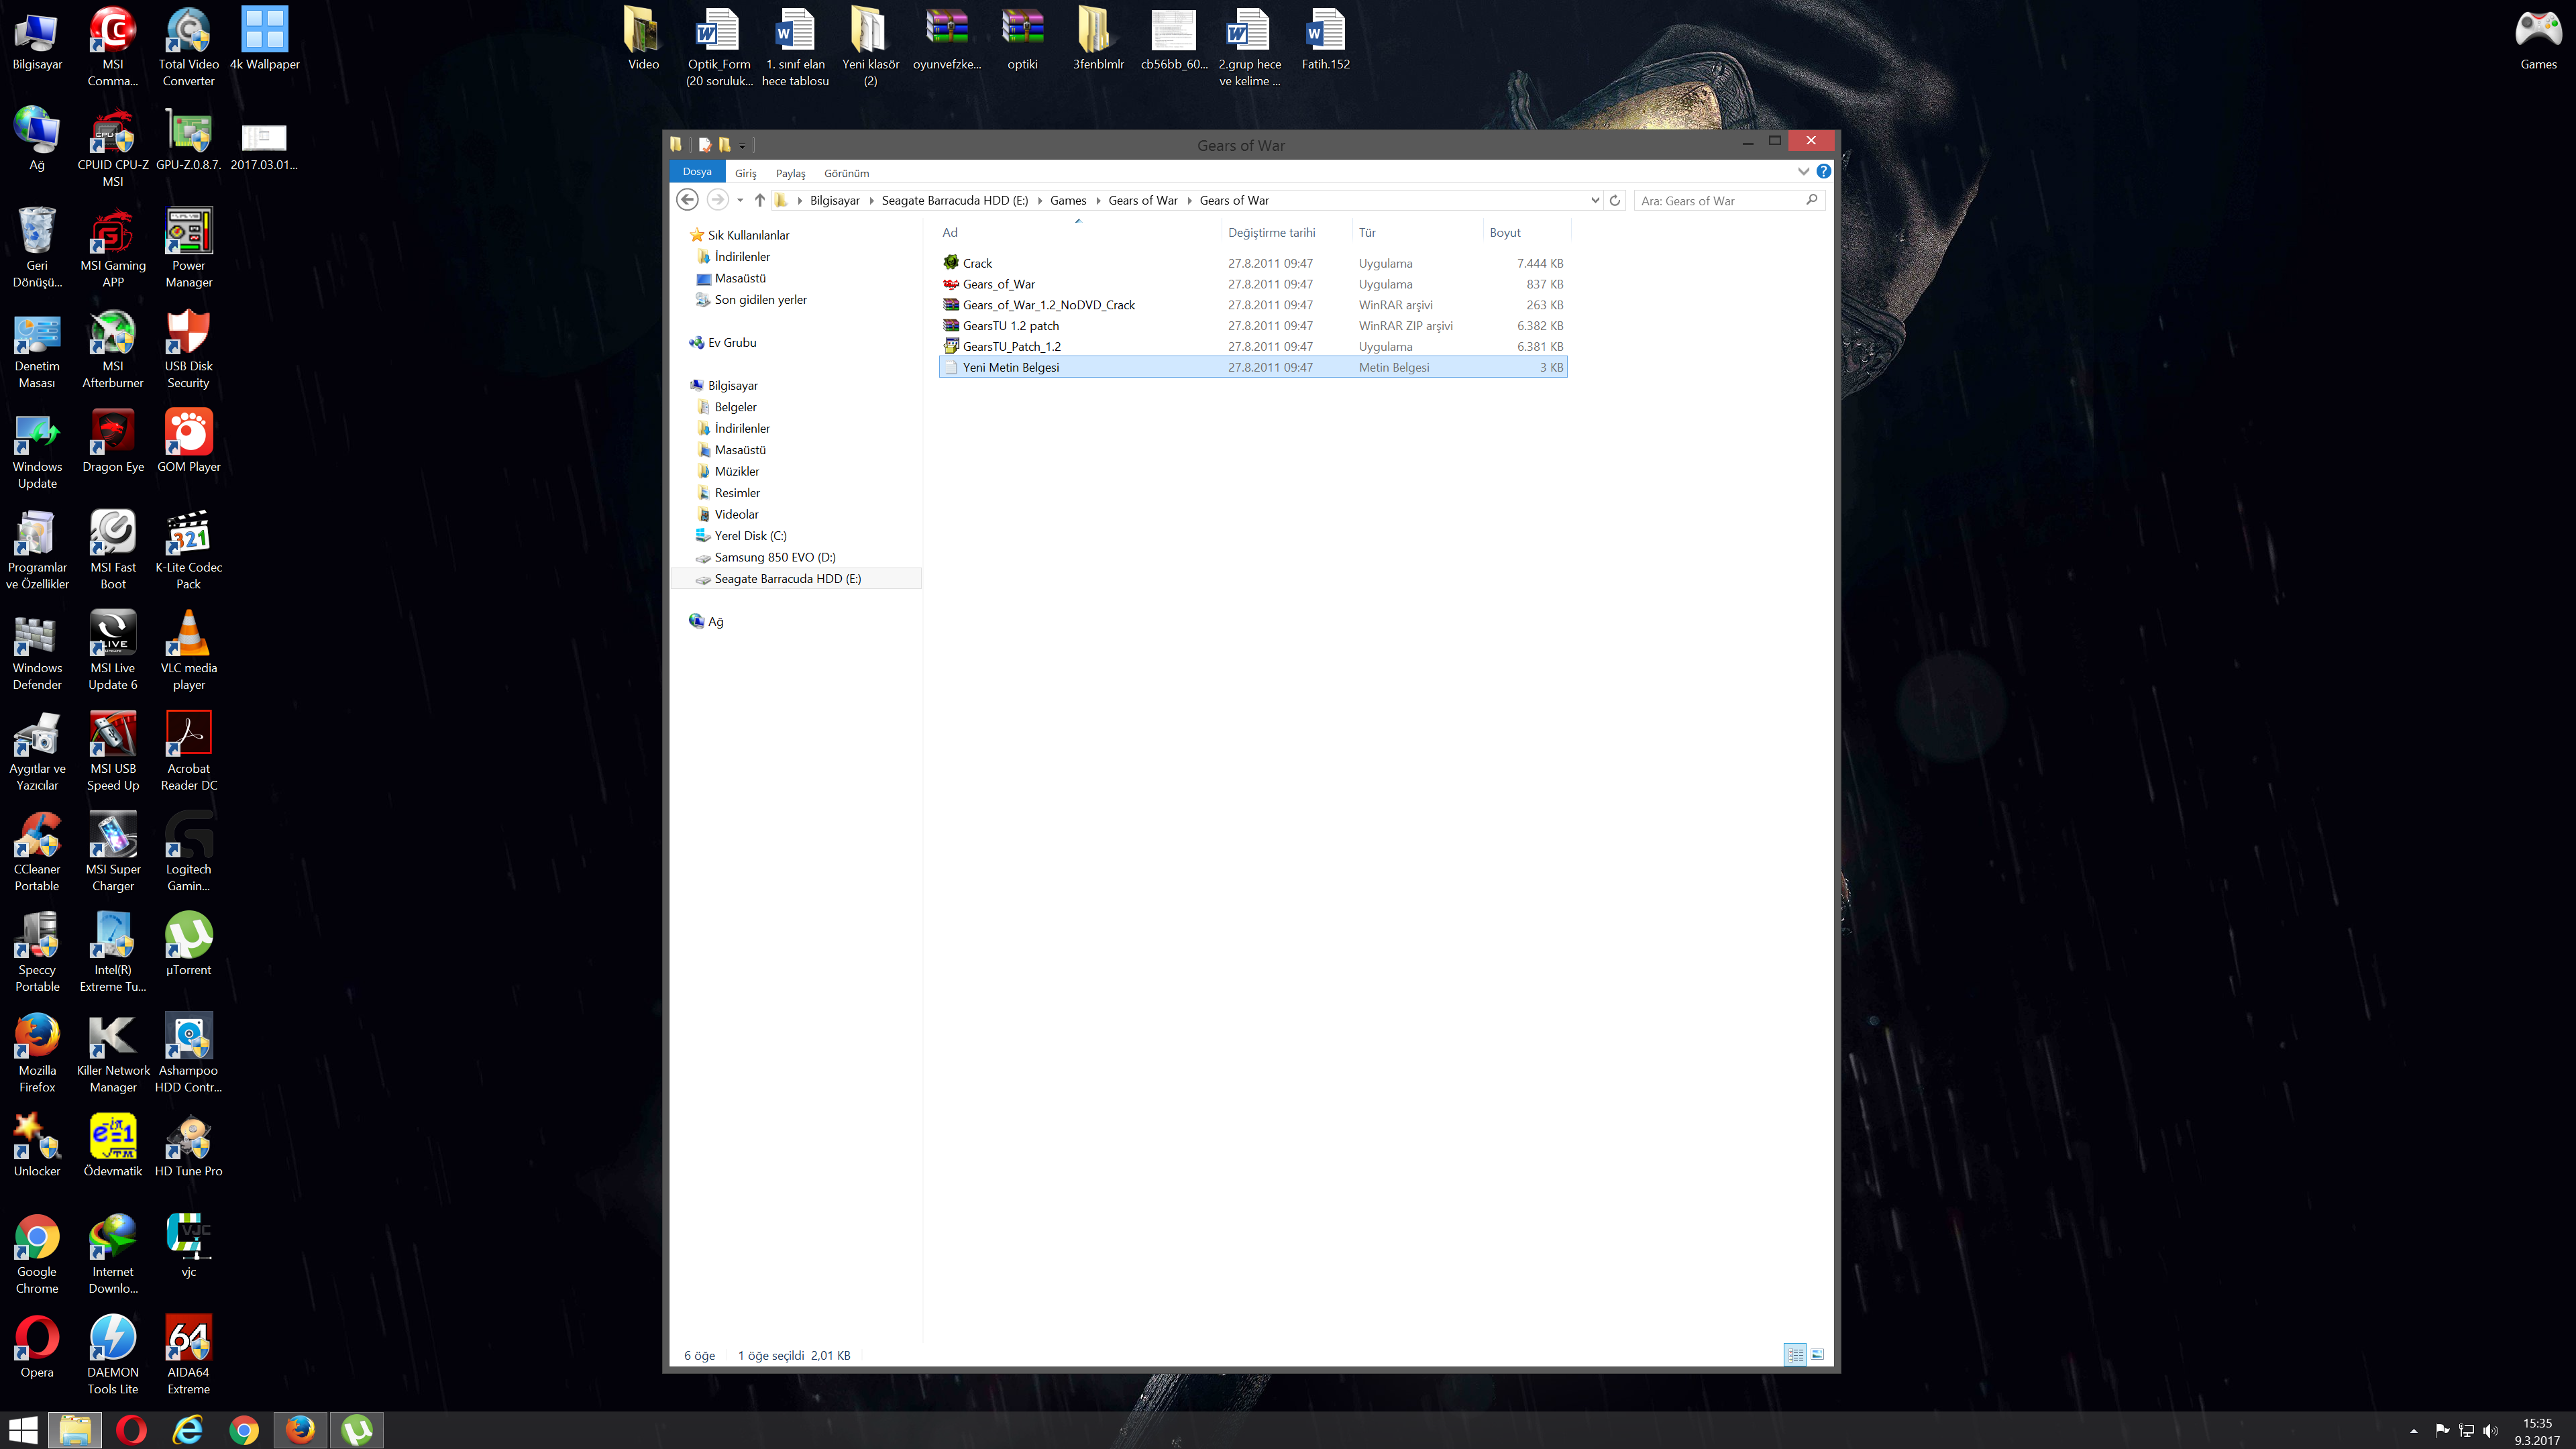Open GOM Player desktop shortcut
This screenshot has height=1449, width=2576.
[188, 440]
